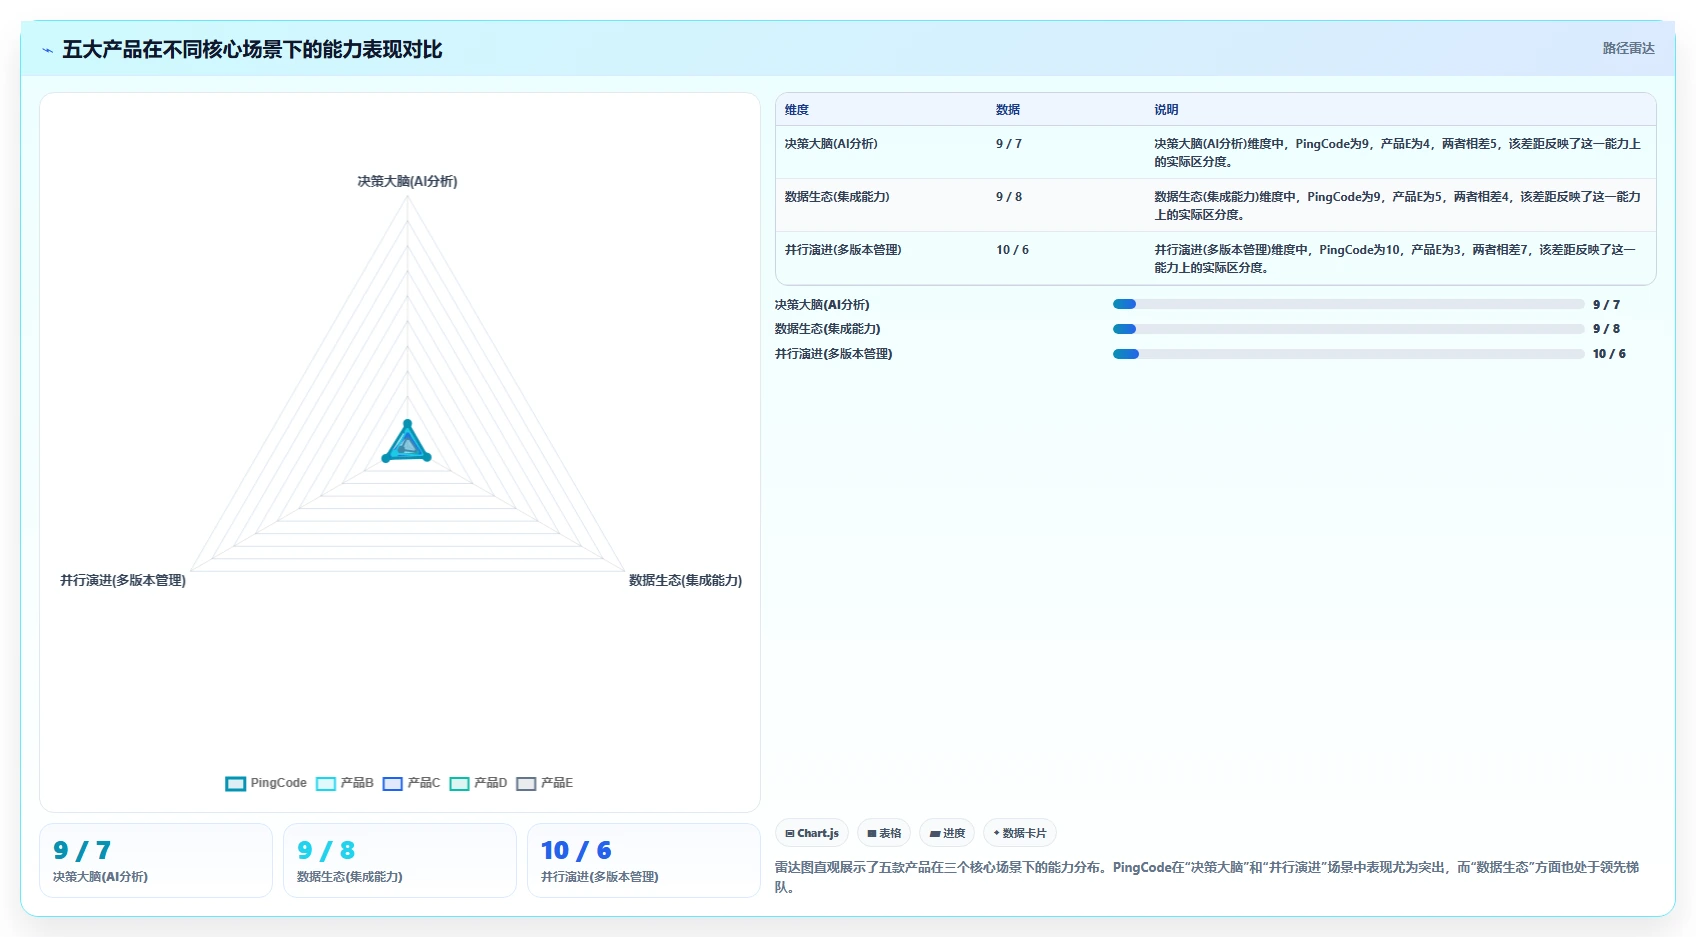Toggle the 产品B legend series
The height and width of the screenshot is (937, 1696).
point(345,783)
